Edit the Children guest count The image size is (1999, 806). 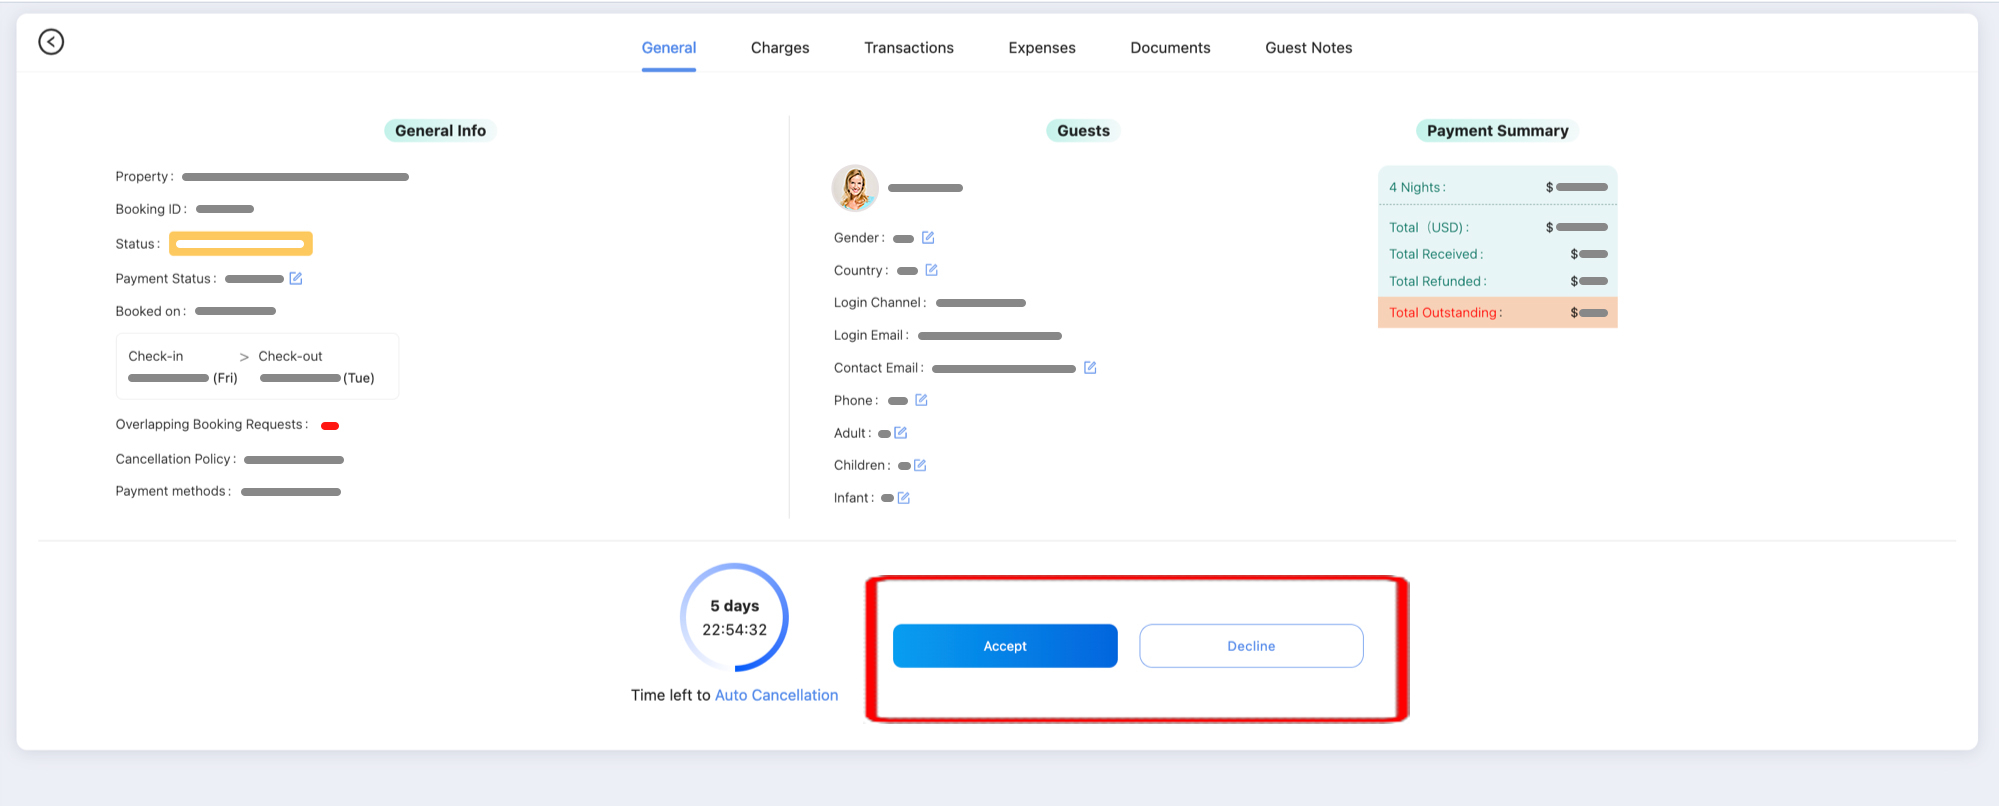[x=920, y=465]
